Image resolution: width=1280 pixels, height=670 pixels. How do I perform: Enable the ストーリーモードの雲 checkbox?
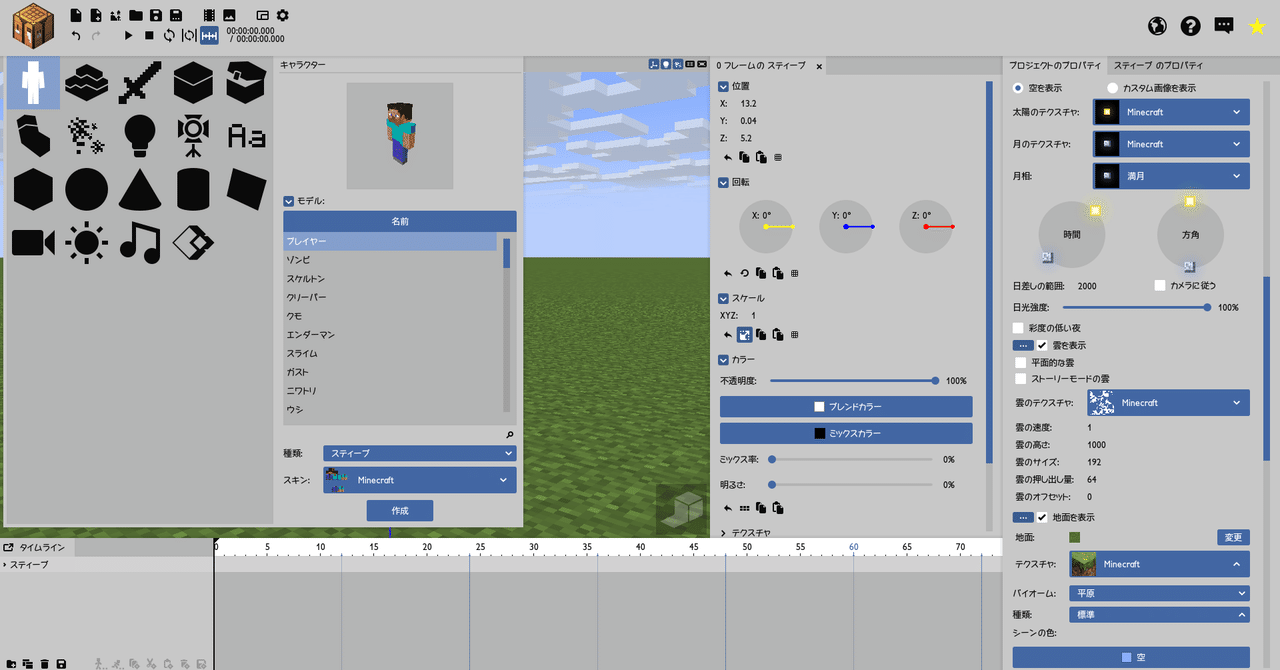point(1021,379)
